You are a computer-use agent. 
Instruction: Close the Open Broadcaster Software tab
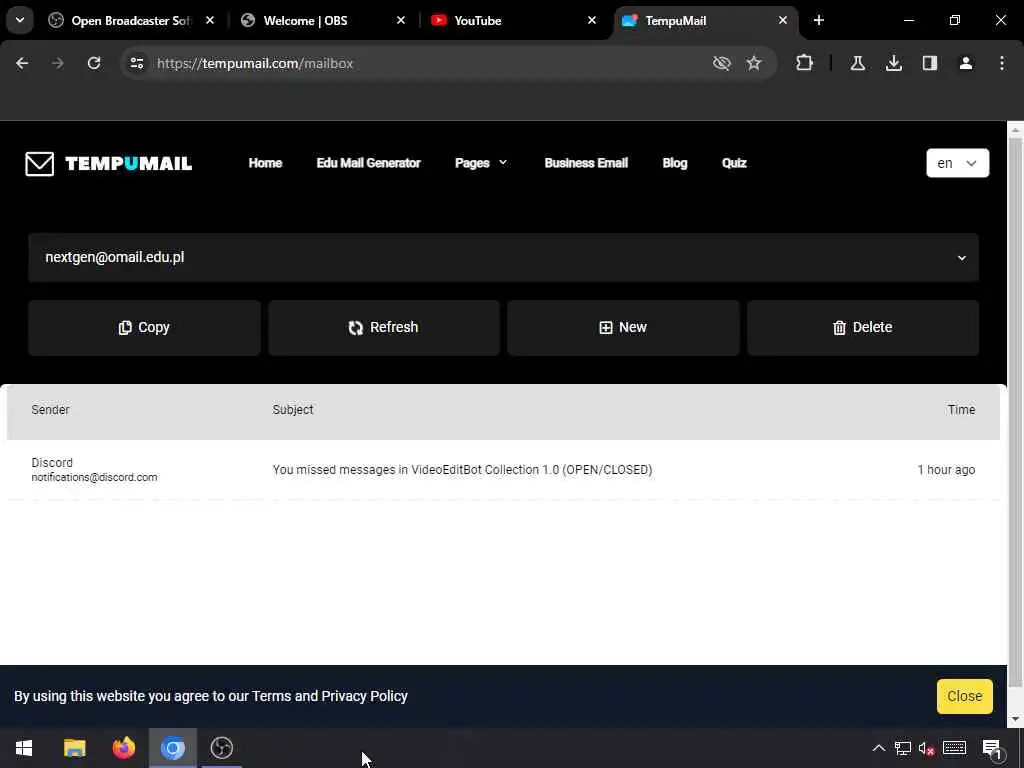(210, 20)
